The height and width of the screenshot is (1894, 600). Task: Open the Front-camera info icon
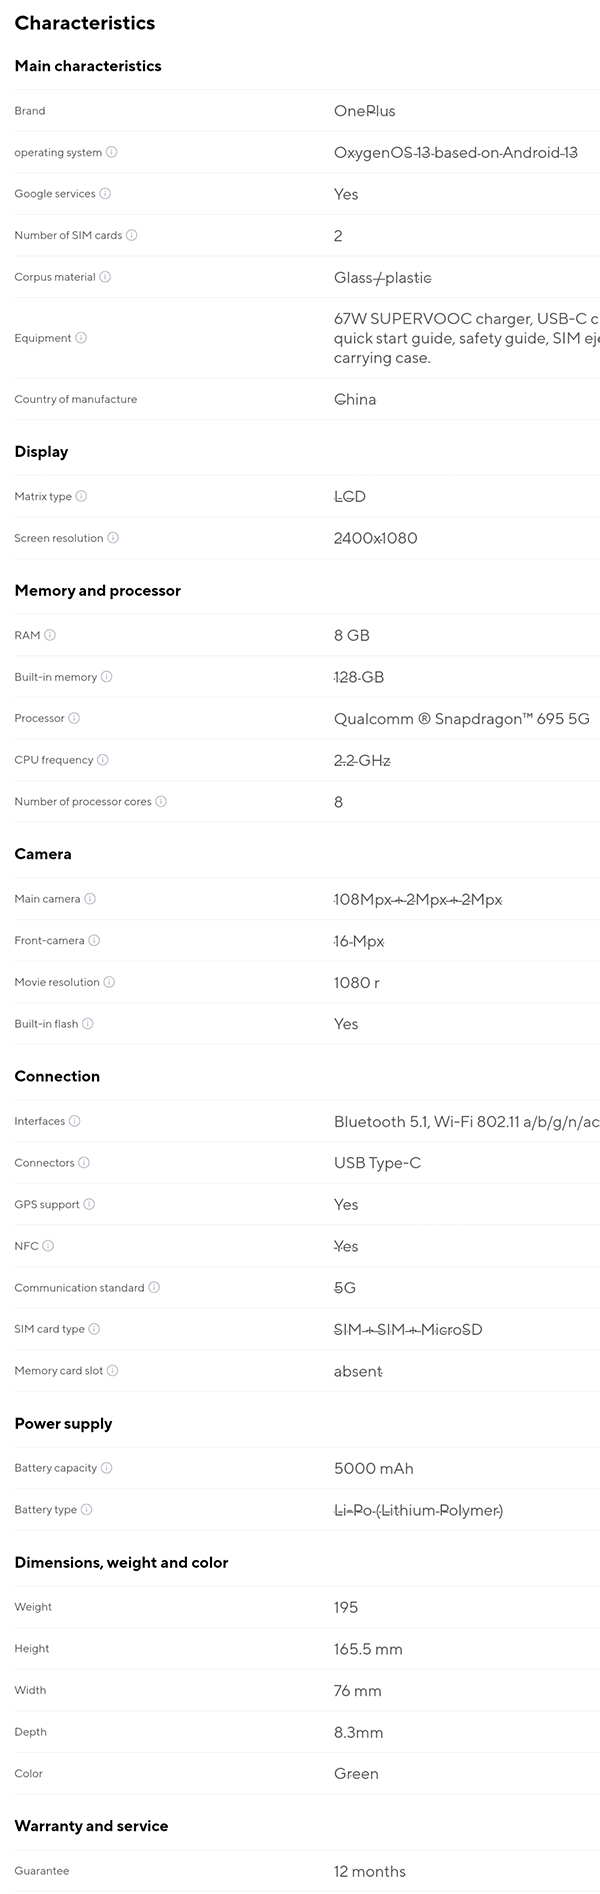point(94,941)
